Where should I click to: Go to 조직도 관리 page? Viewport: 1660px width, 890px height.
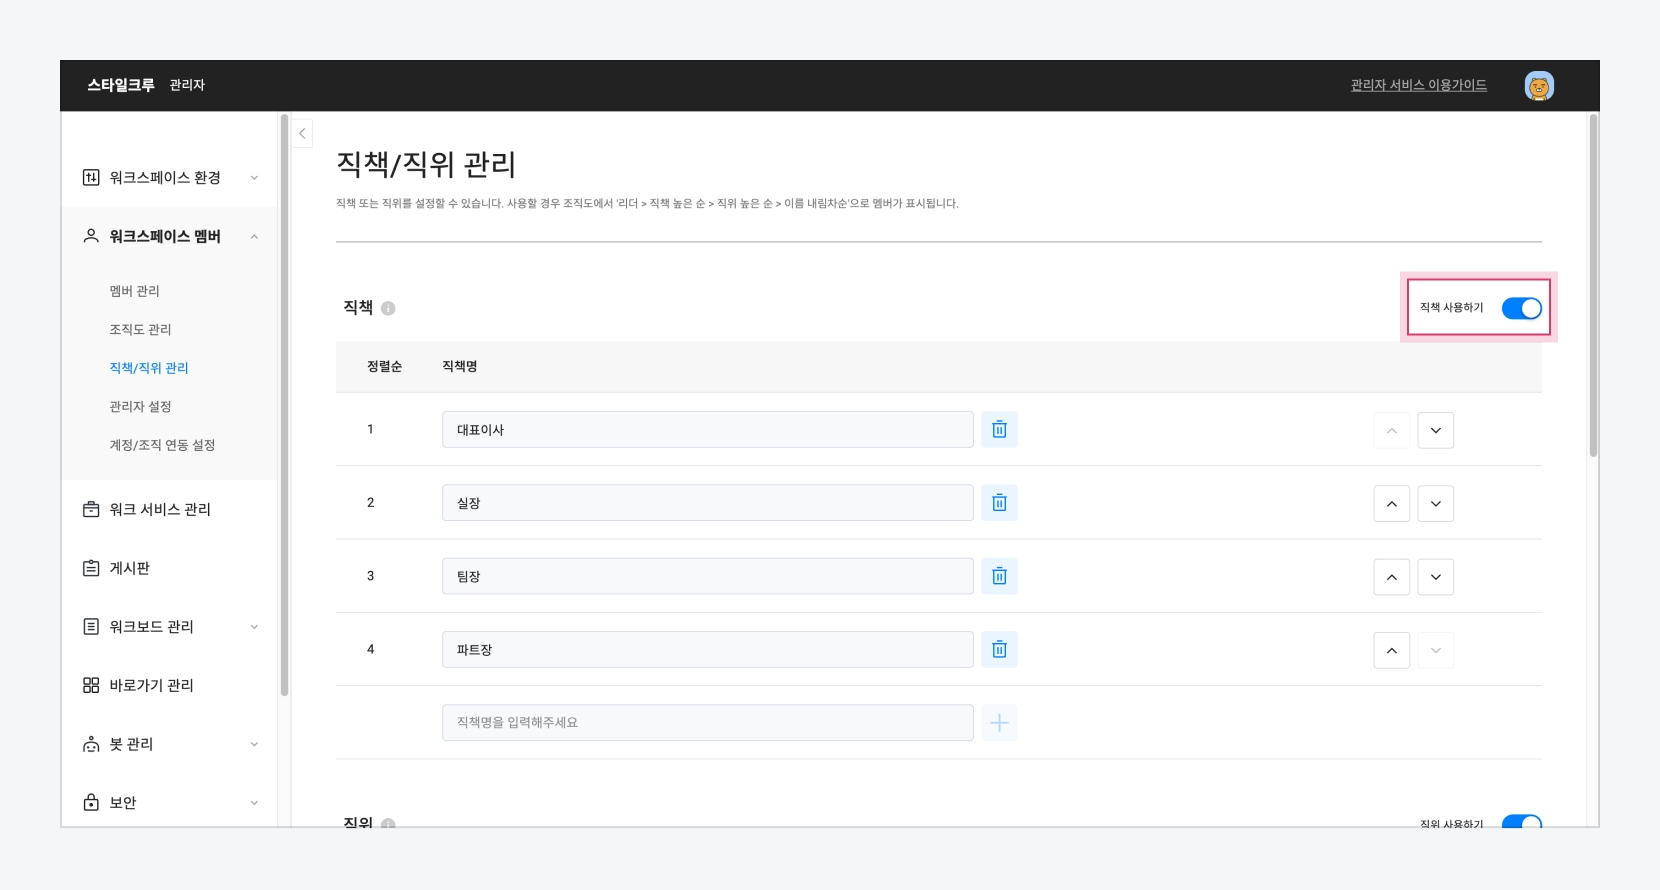[x=140, y=330]
